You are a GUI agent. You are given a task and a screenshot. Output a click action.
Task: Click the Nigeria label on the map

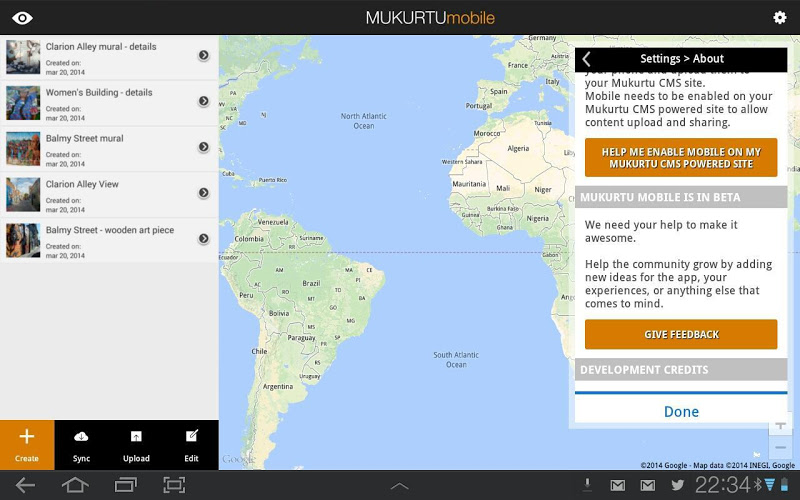click(537, 218)
